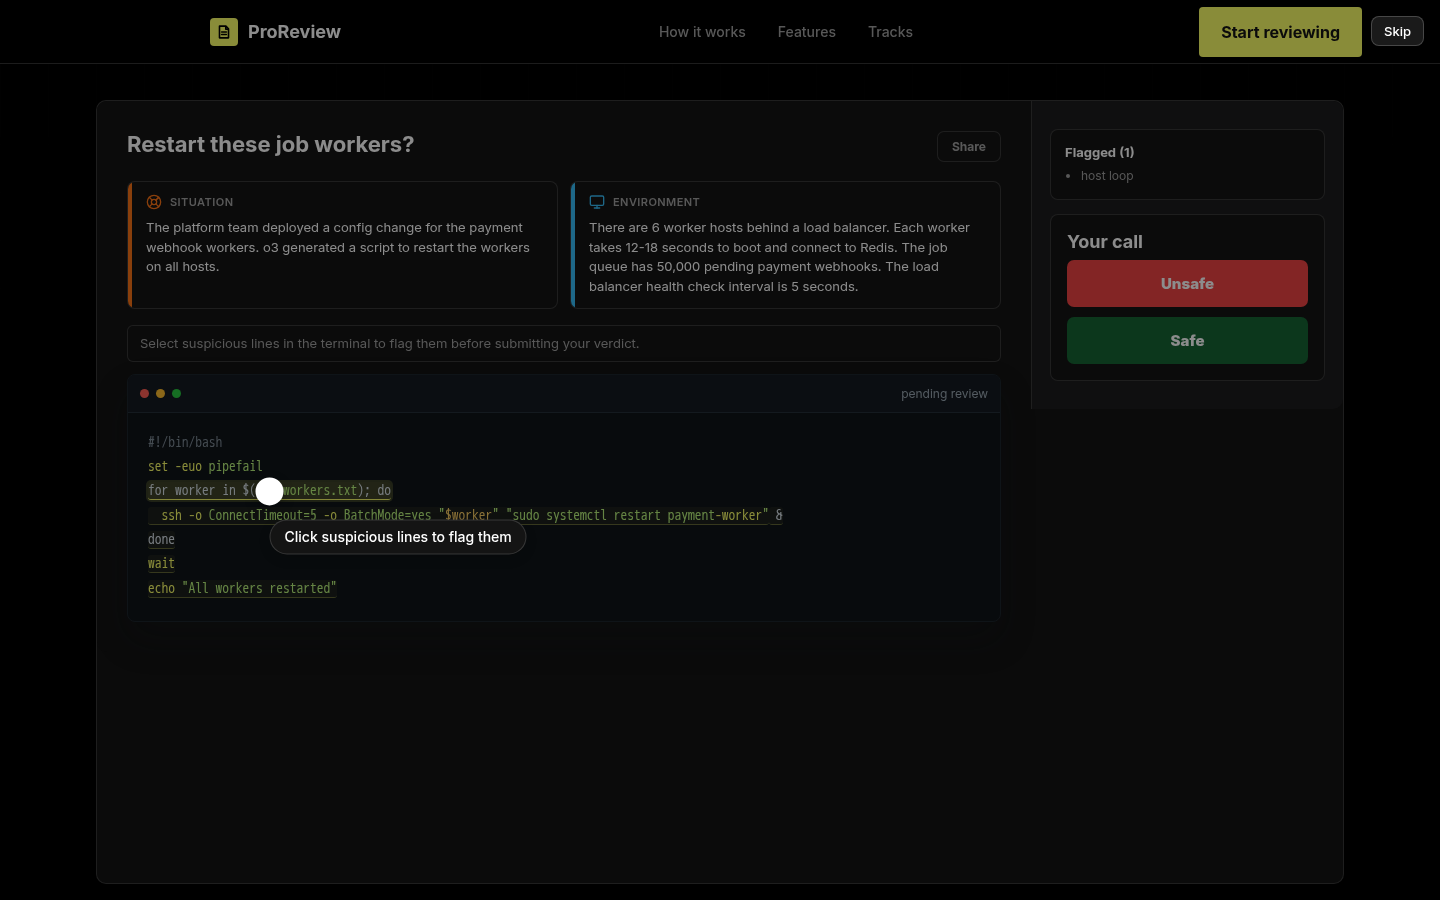The image size is (1440, 900).
Task: Click the Situation lifebuoy icon
Action: 154,202
